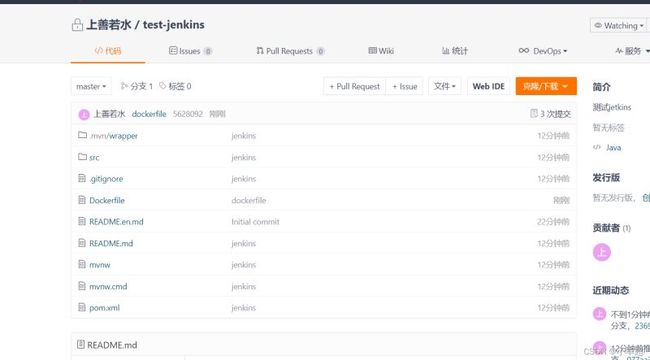
Task: Open the Pull Requests tab
Action: [290, 51]
